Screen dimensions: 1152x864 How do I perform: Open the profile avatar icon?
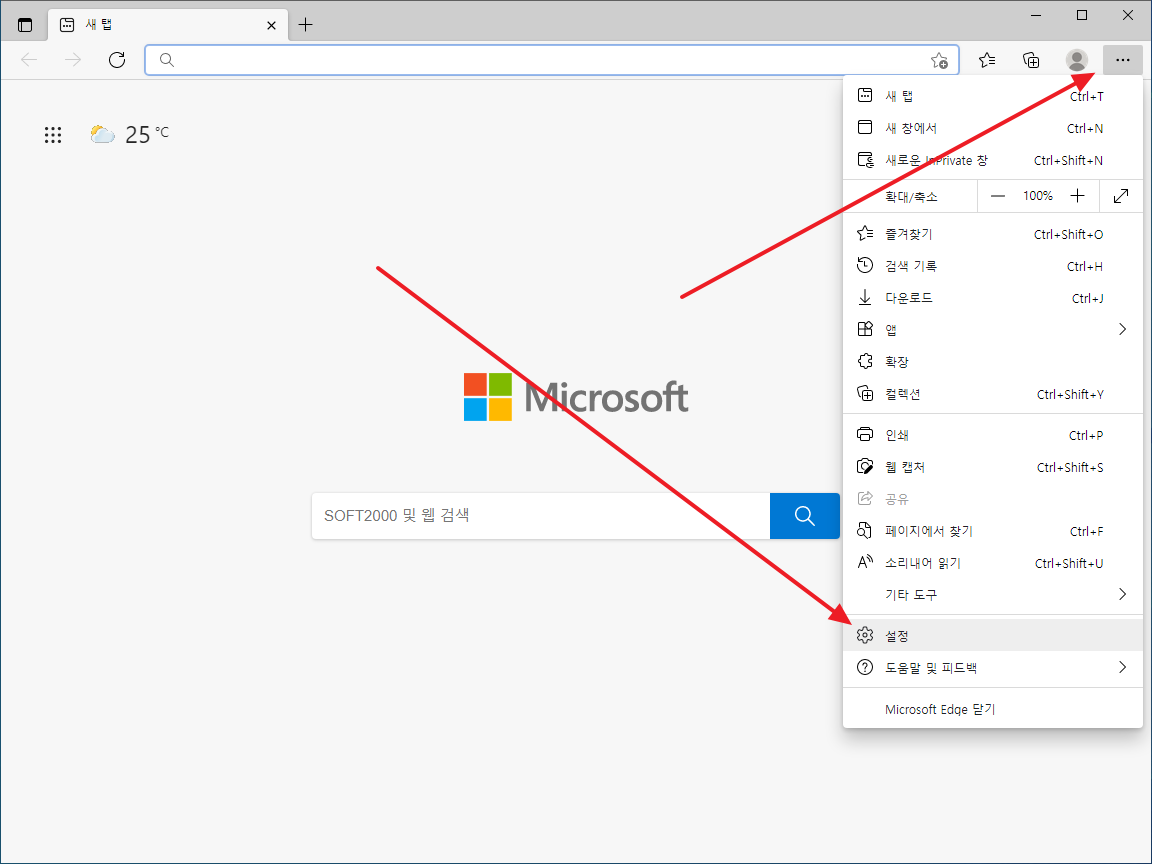[1077, 60]
